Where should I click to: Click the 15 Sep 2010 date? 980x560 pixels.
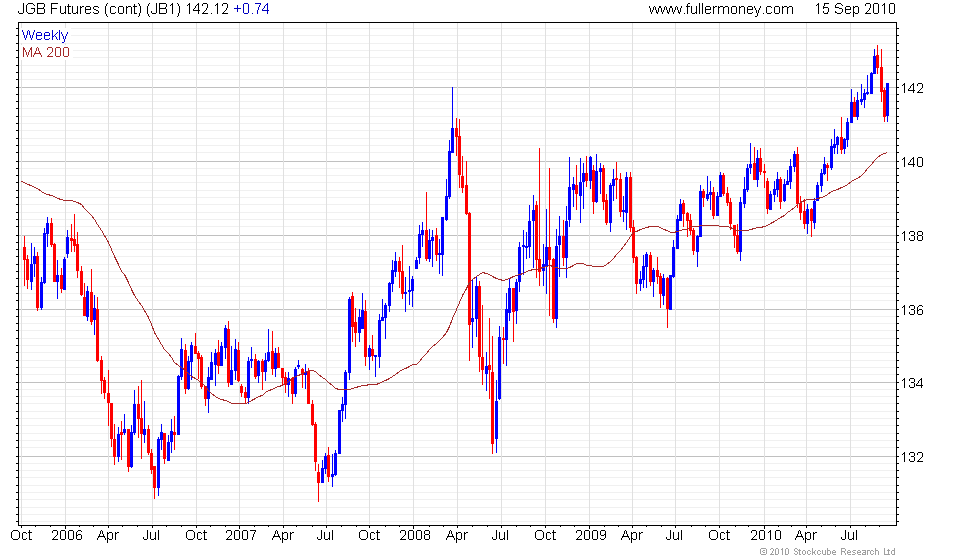point(855,9)
